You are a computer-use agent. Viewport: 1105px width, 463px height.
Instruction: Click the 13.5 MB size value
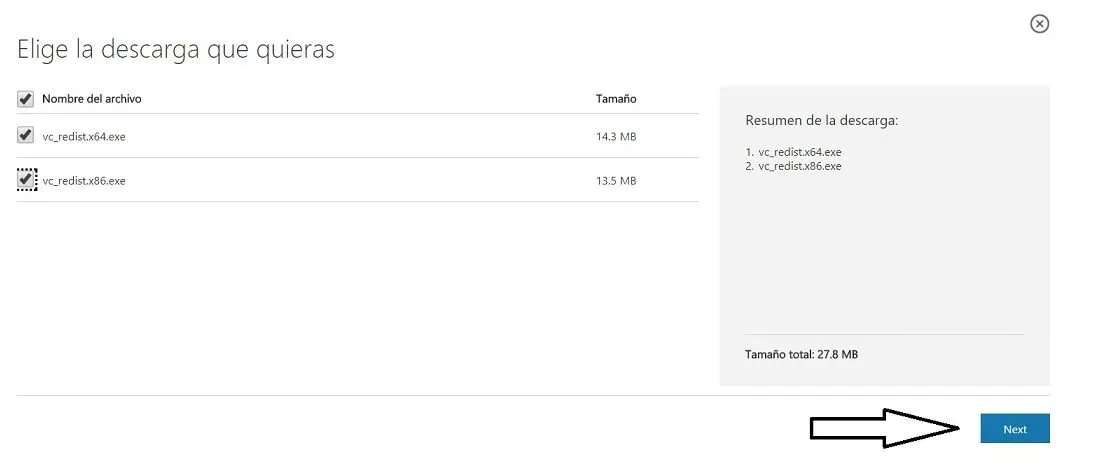(616, 180)
